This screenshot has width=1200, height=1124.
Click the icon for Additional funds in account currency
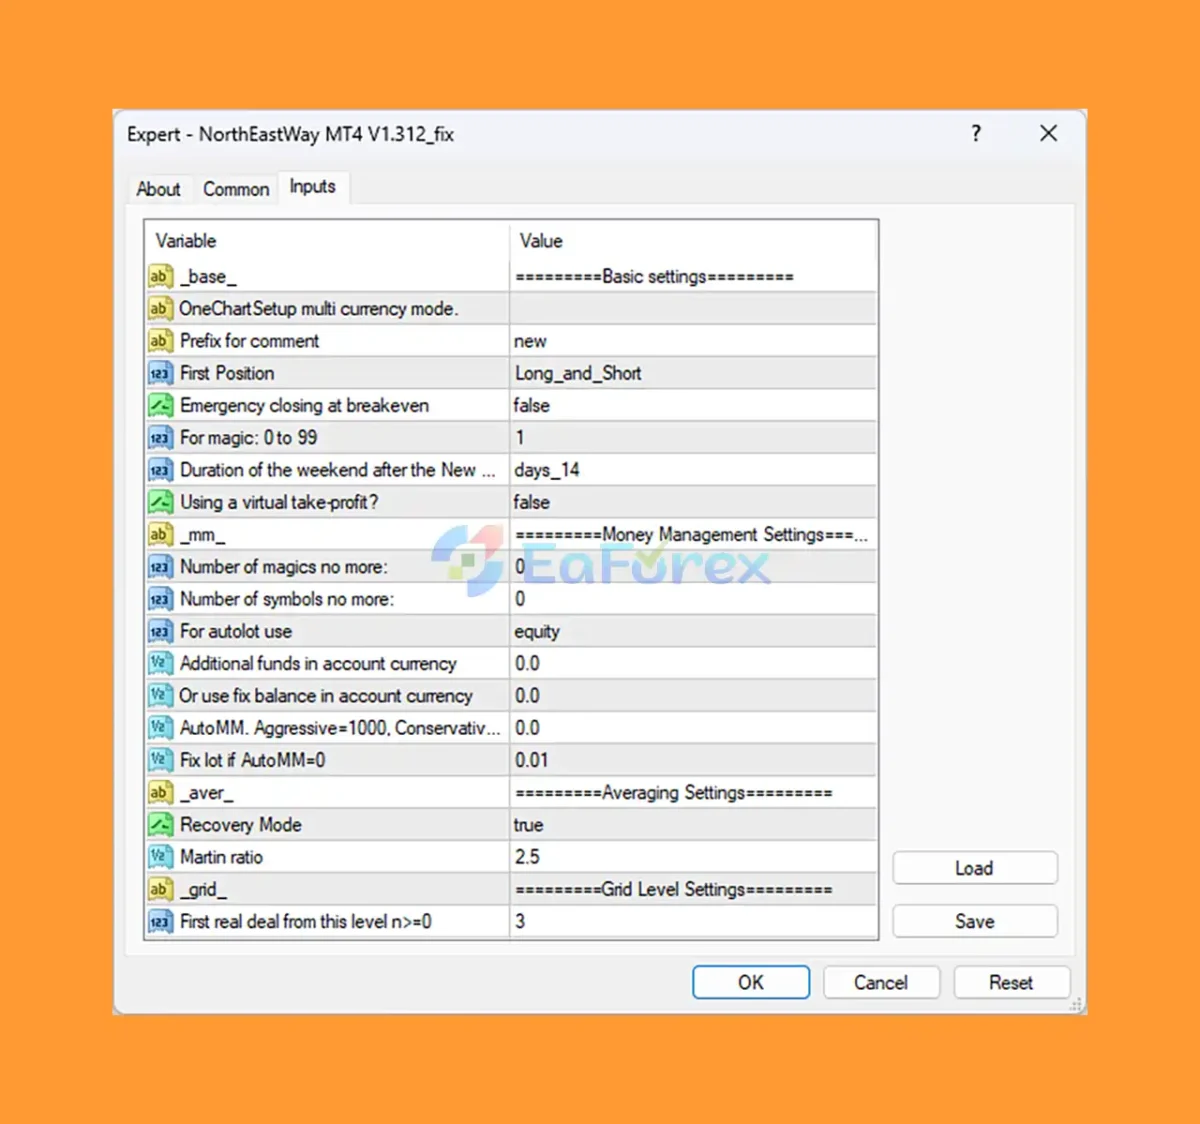(x=160, y=663)
